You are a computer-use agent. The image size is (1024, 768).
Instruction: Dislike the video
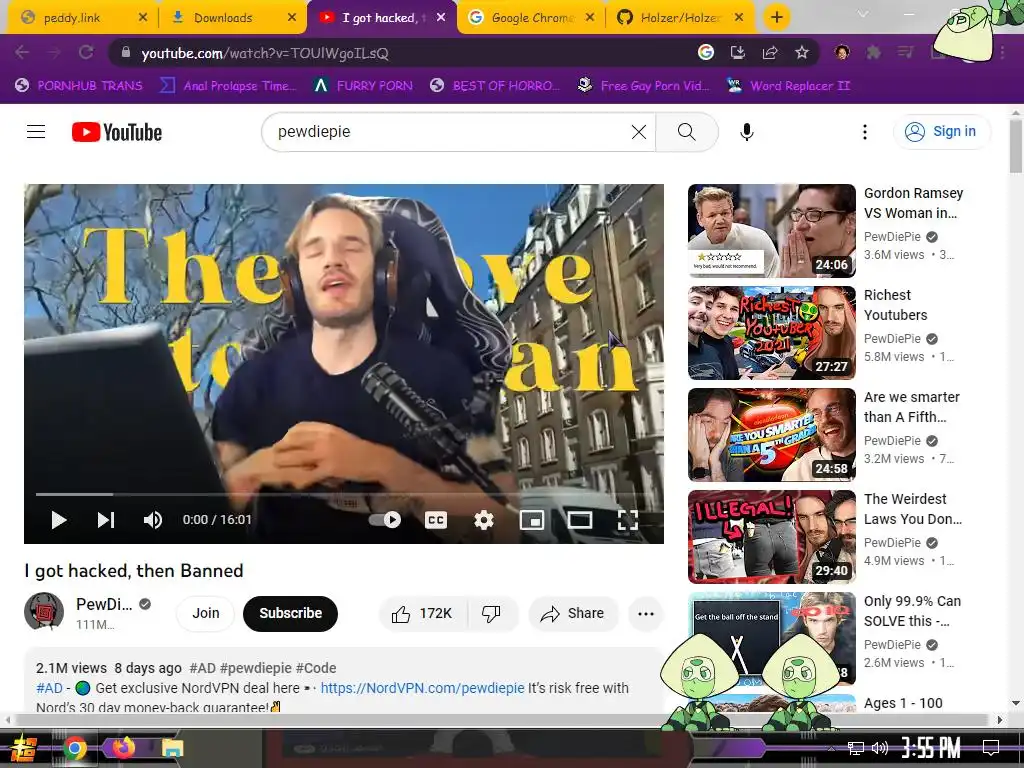coord(491,613)
